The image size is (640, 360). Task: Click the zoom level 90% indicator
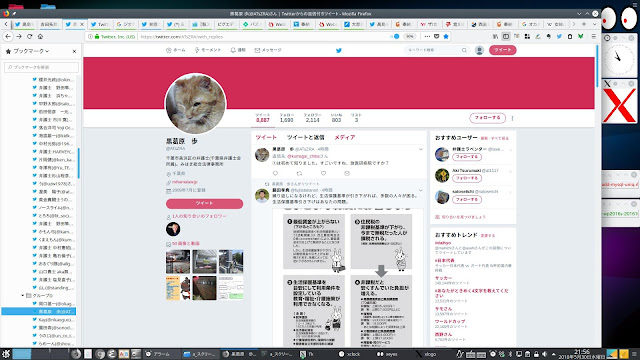click(x=409, y=36)
